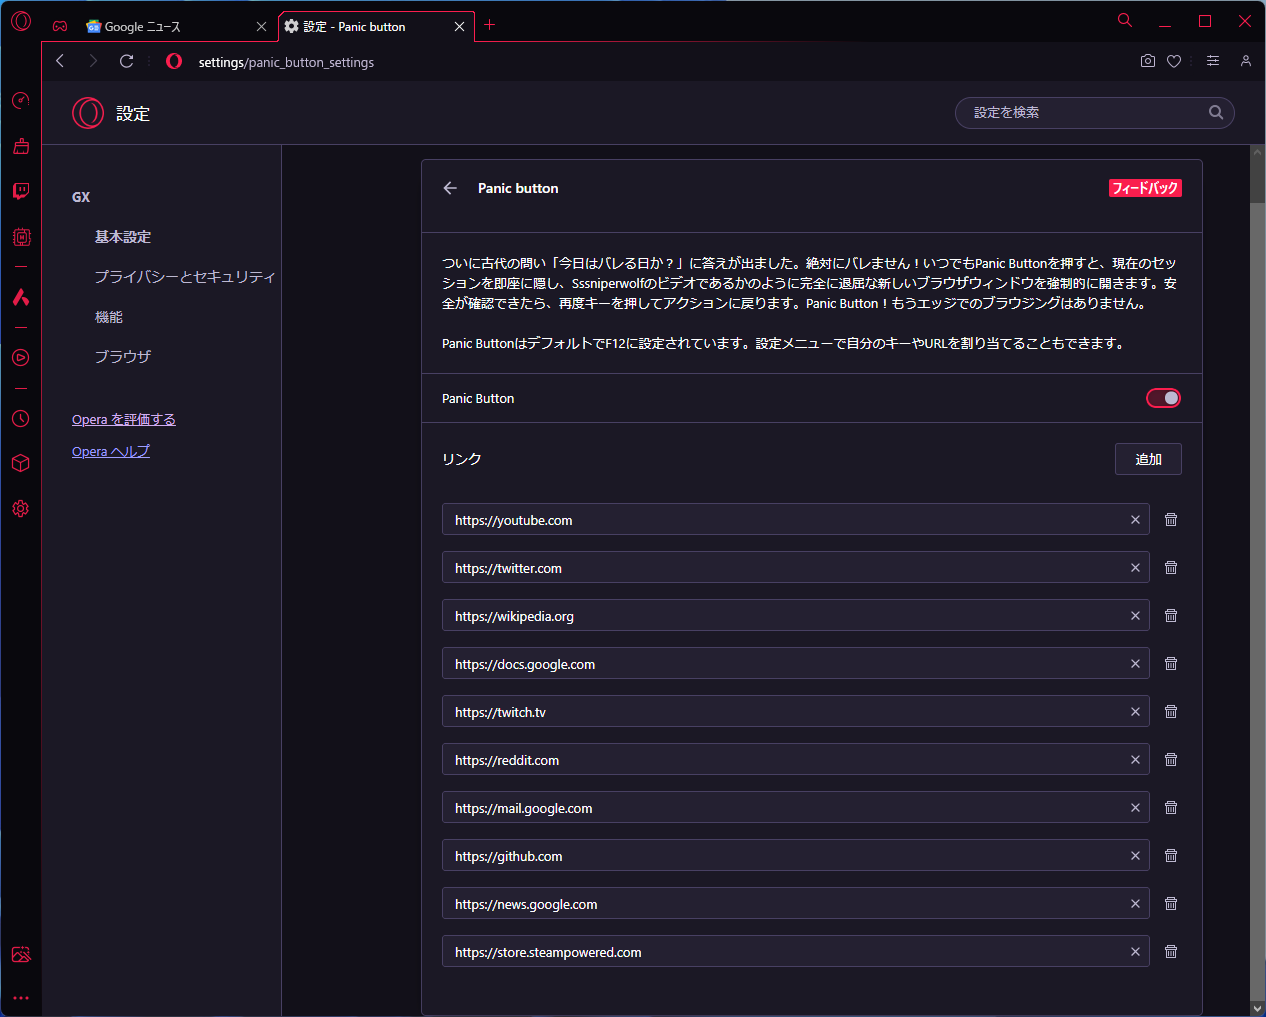This screenshot has height=1017, width=1266.
Task: Click the https://reddit.com link input field
Action: [780, 760]
